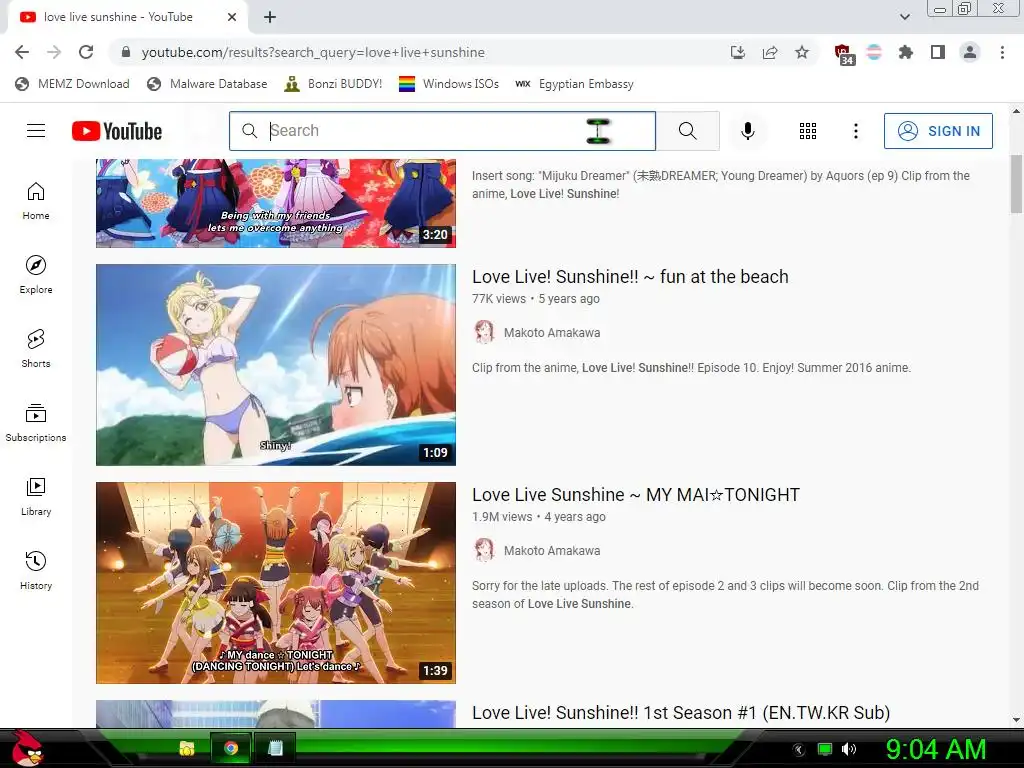The image size is (1024, 768).
Task: Open Subscriptions in the sidebar
Action: point(36,423)
